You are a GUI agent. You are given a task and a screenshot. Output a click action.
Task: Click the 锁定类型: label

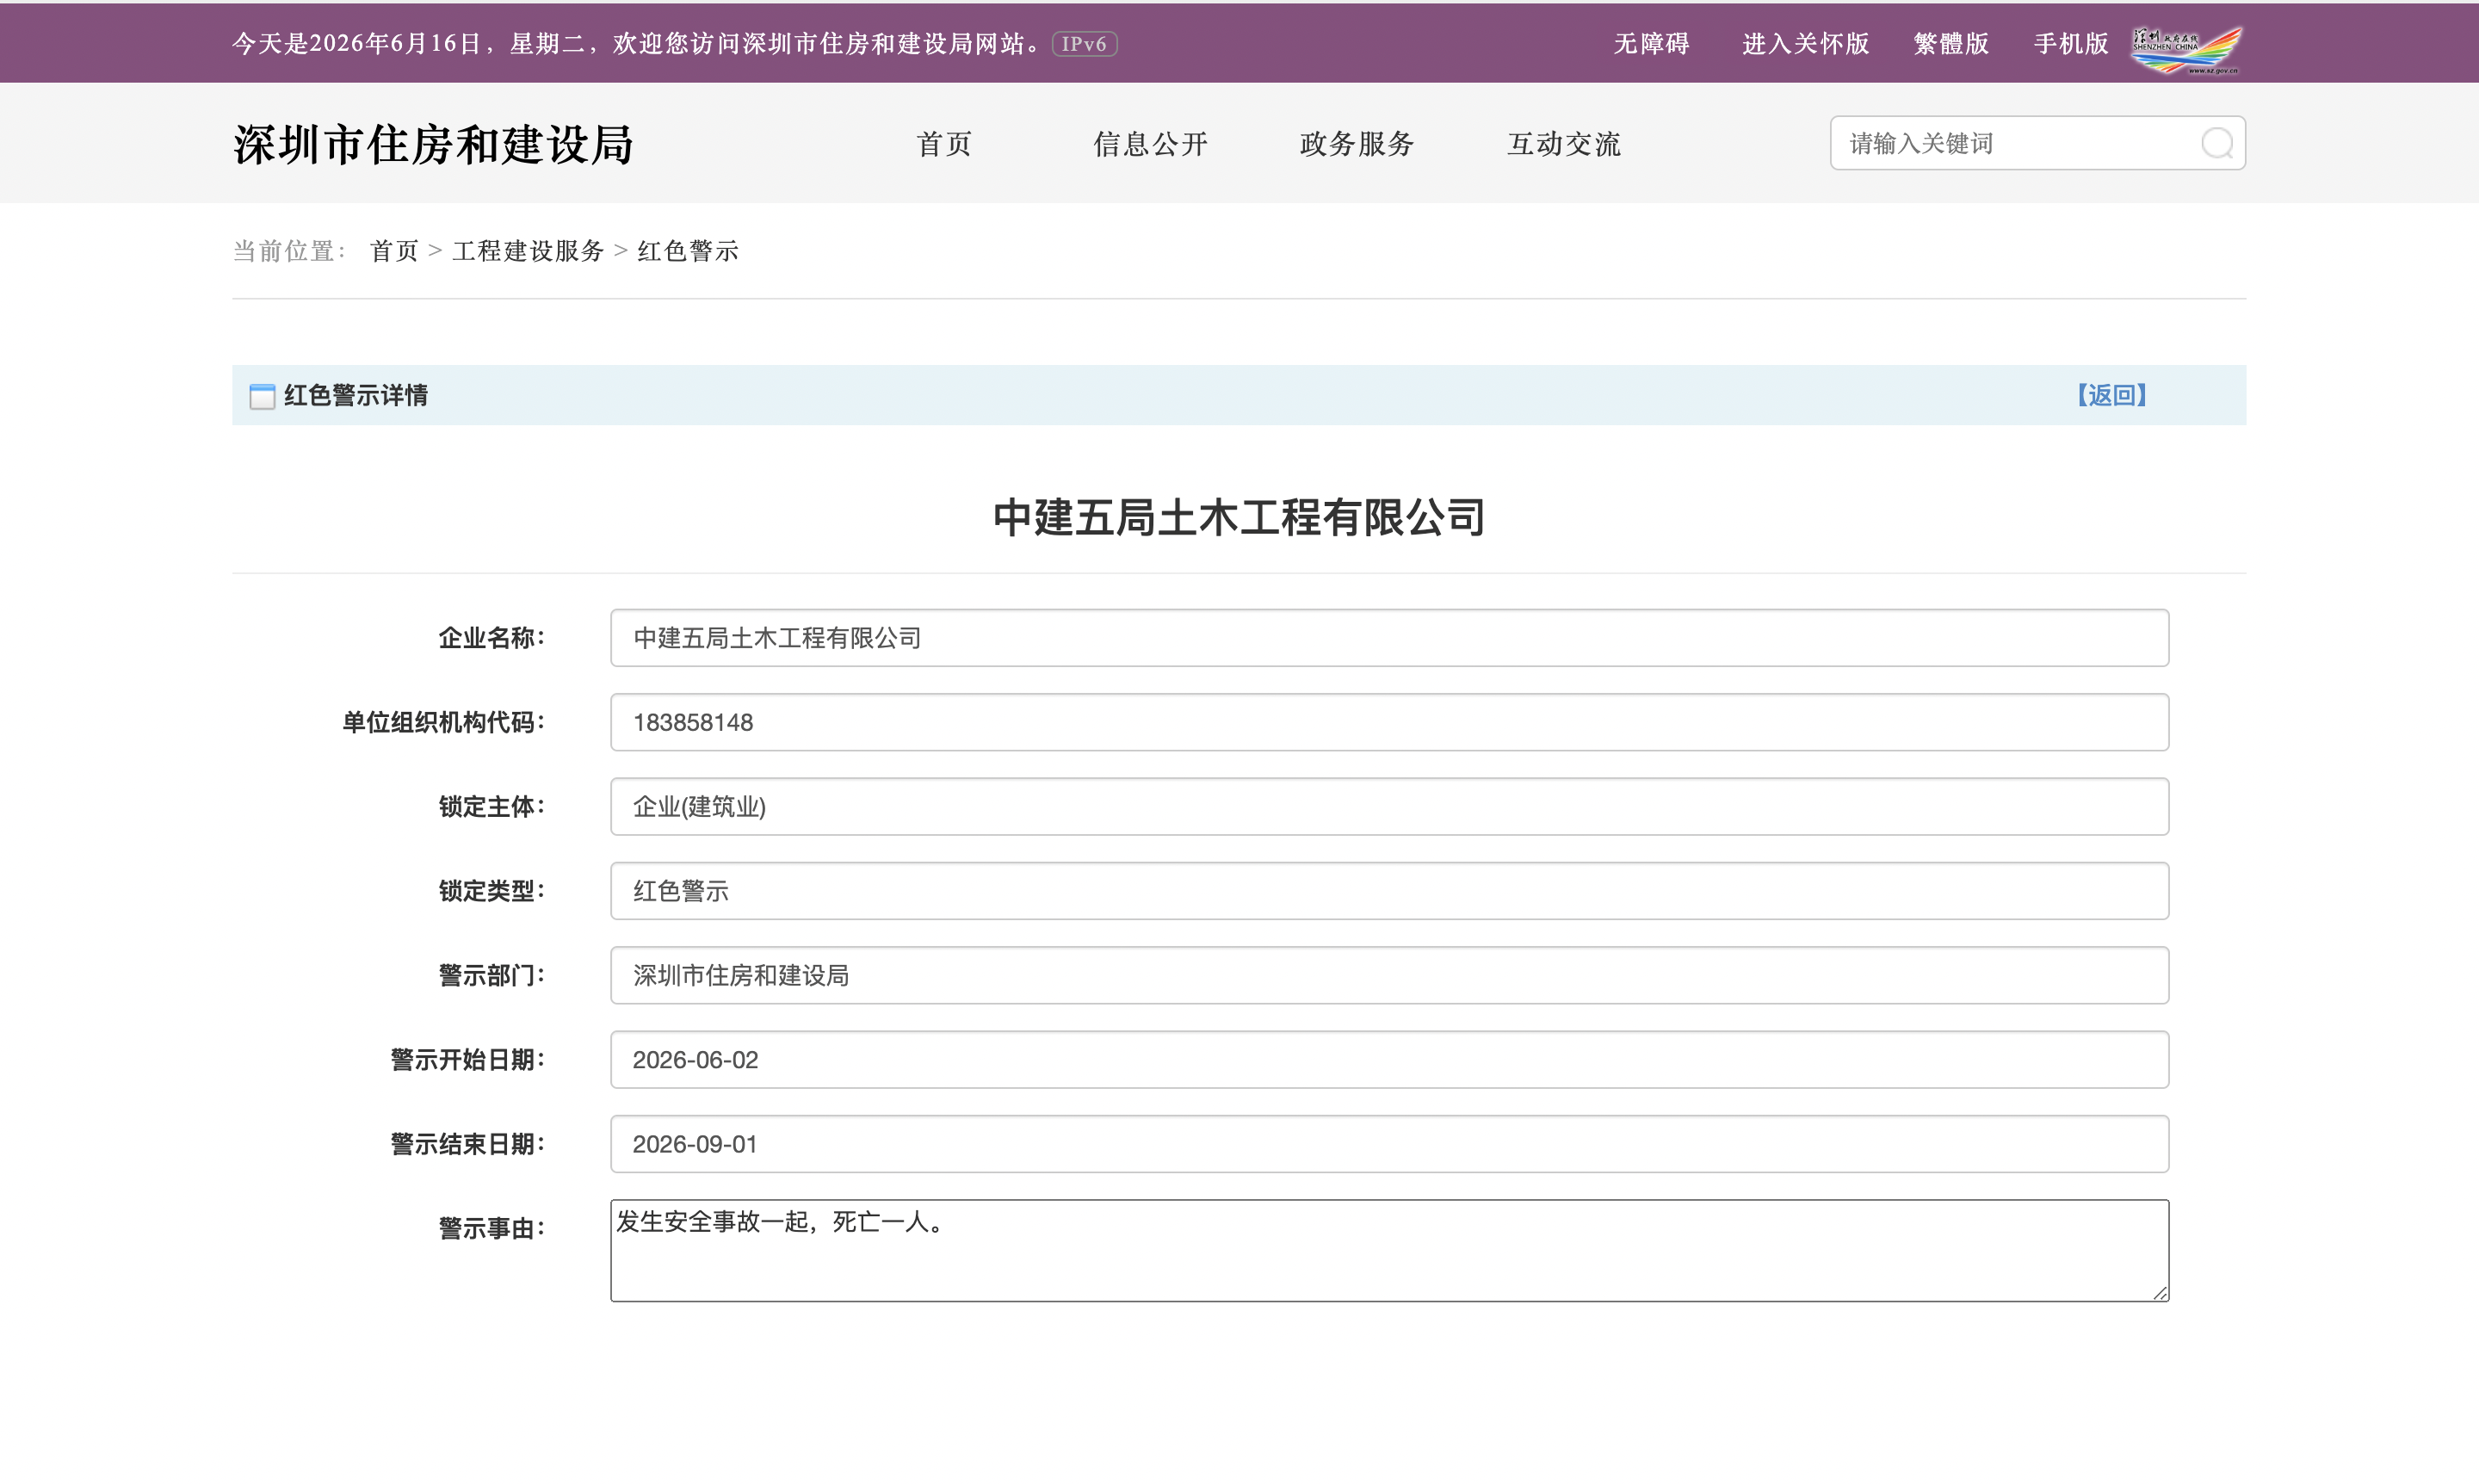pos(492,891)
